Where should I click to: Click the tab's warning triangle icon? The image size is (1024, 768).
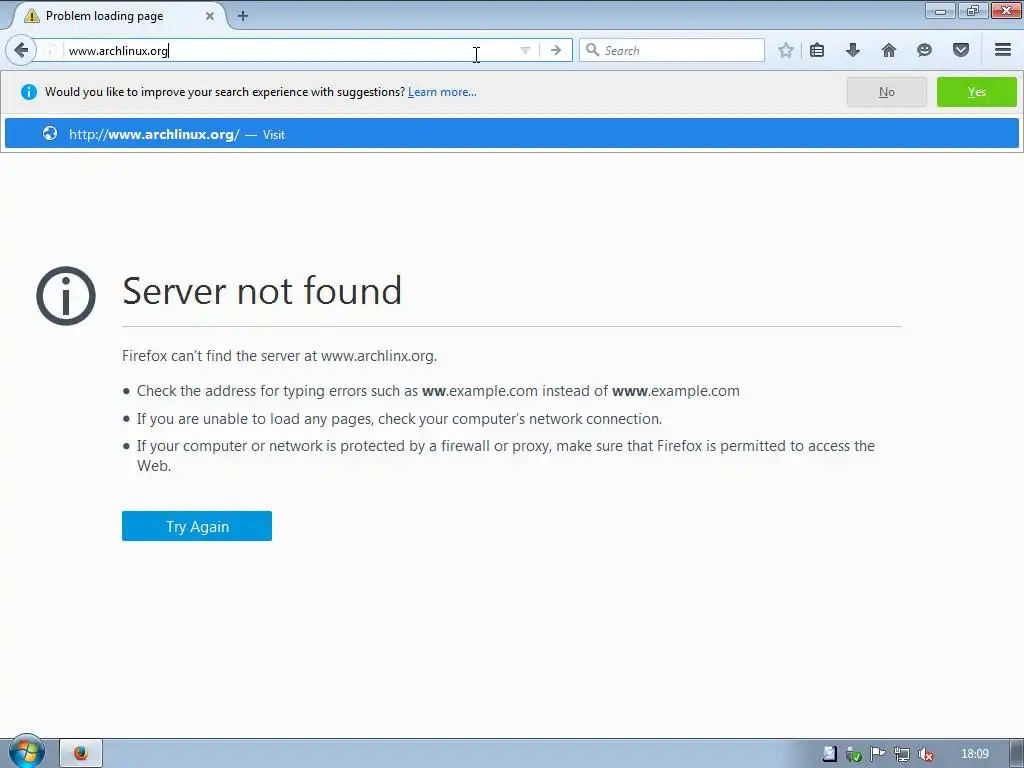coord(31,16)
